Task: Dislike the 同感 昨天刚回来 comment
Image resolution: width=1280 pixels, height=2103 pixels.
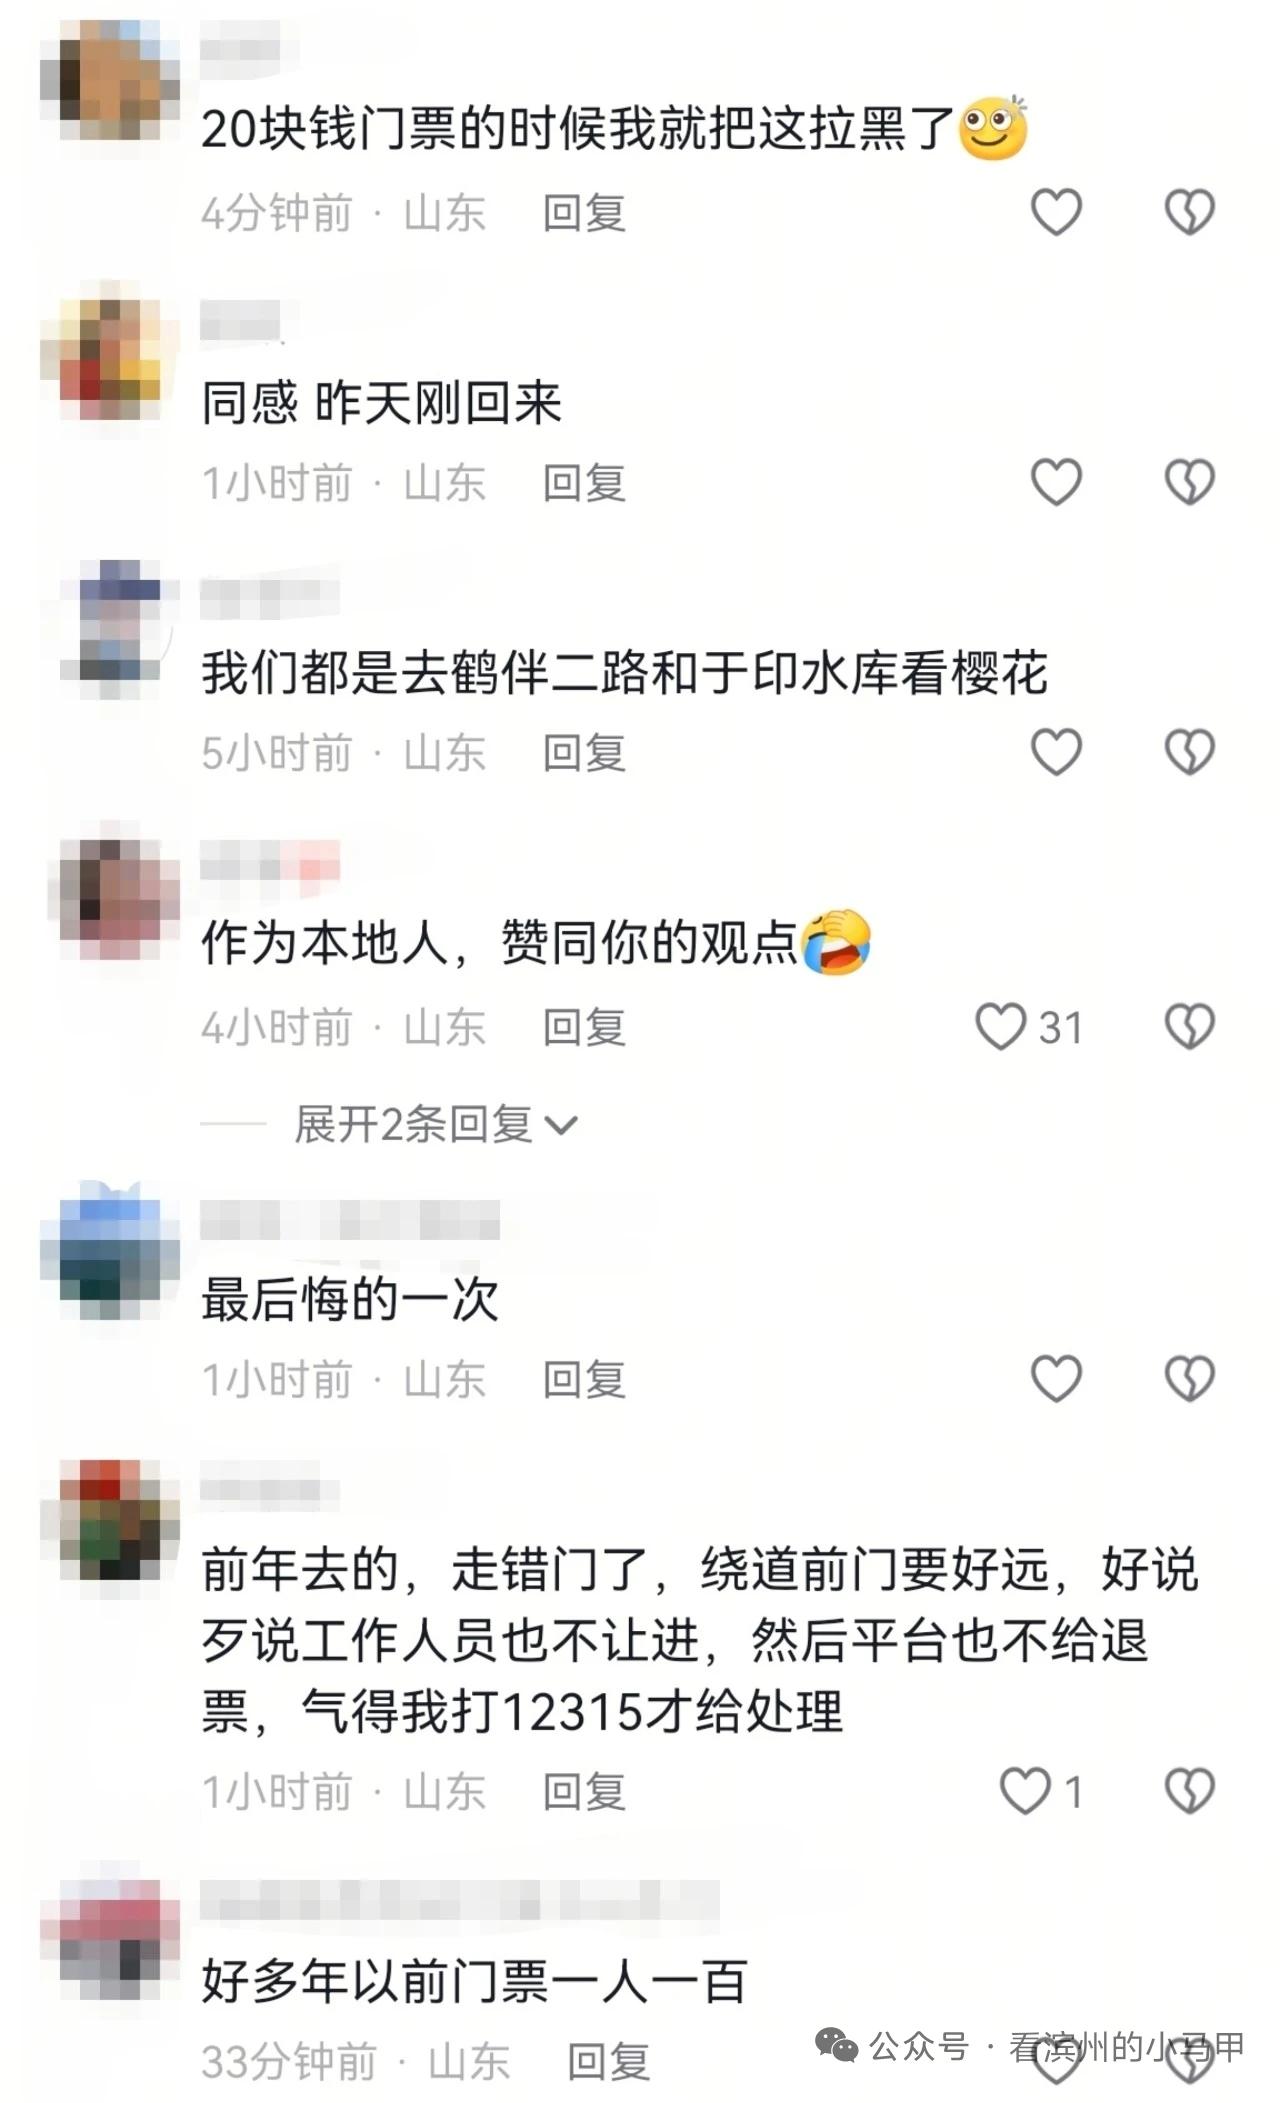Action: click(x=1189, y=482)
